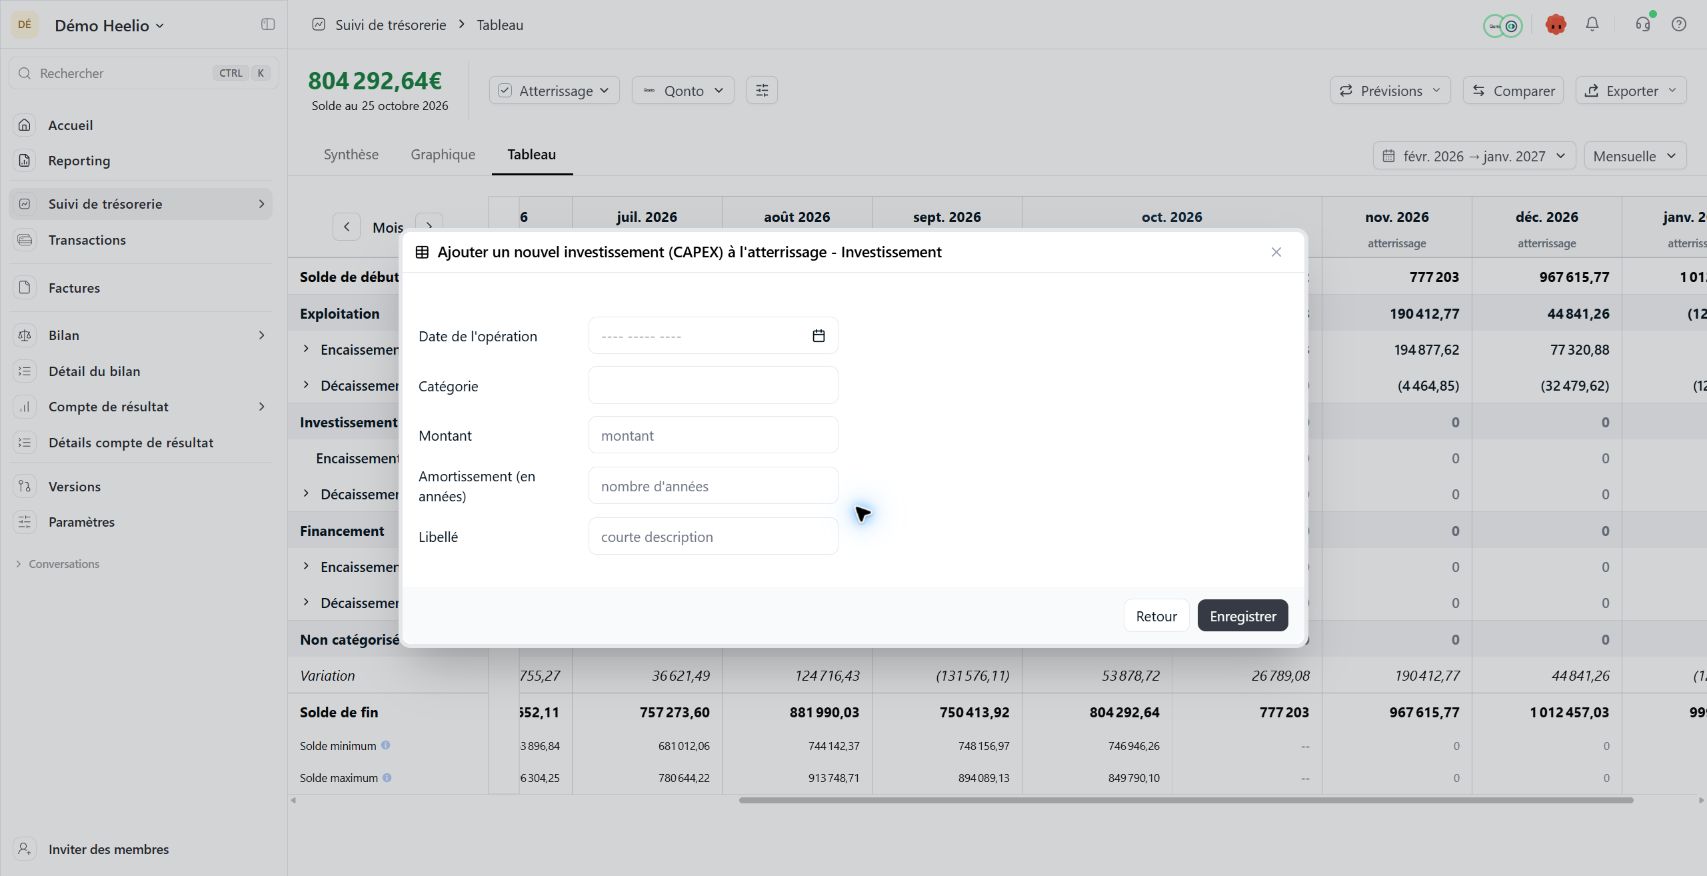Click the Solde maximum info icon
The width and height of the screenshot is (1707, 876).
pos(387,777)
